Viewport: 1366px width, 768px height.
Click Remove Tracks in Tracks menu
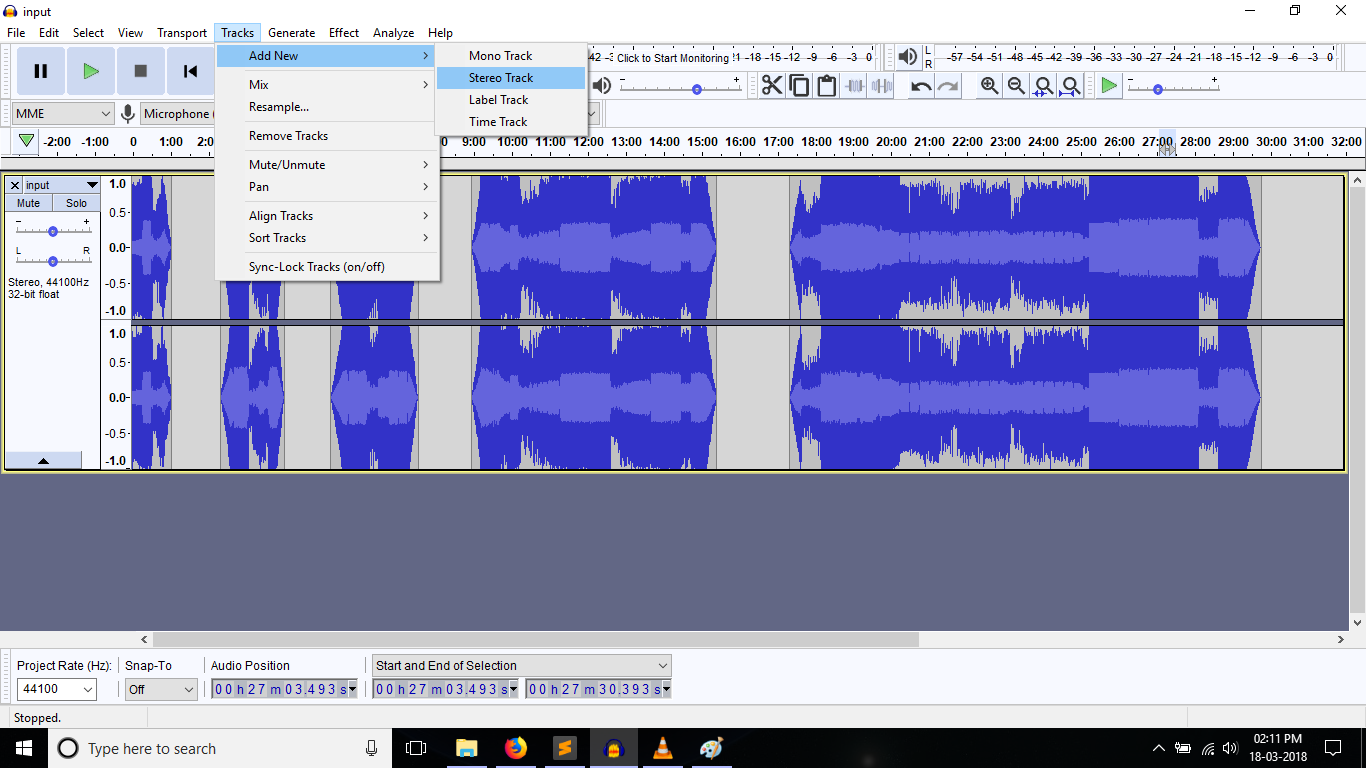288,136
